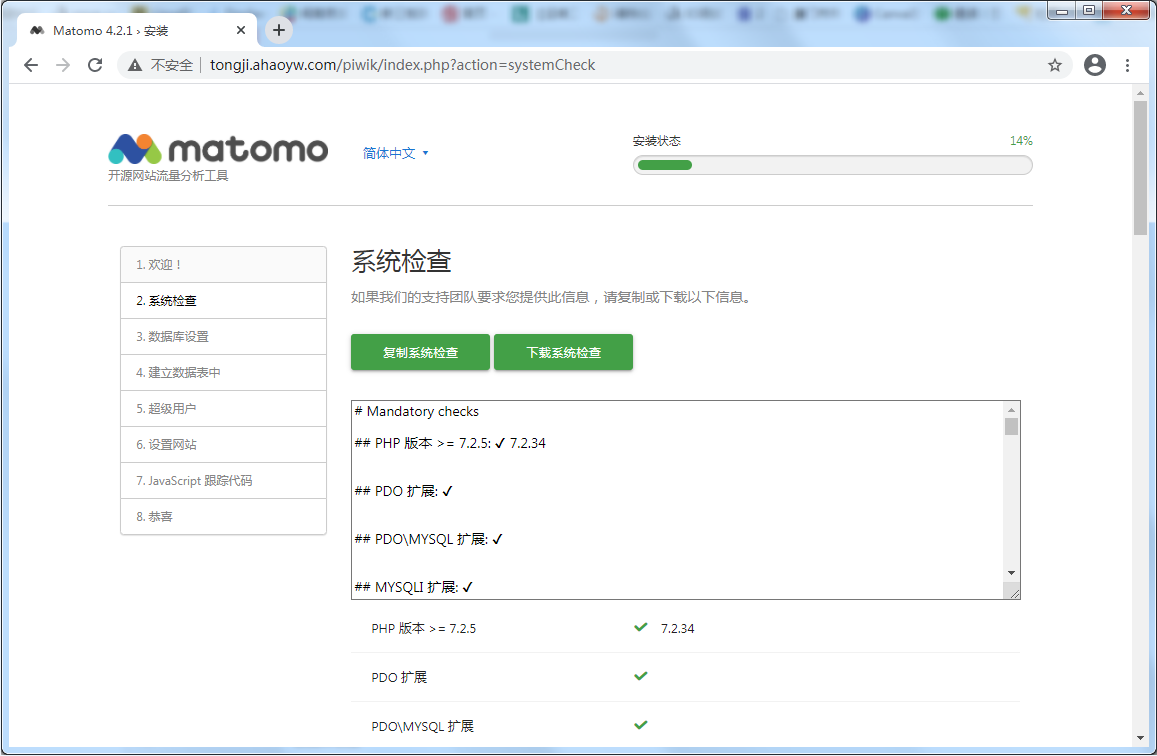Select step 2. 系统检查
The height and width of the screenshot is (756, 1157).
pos(224,301)
